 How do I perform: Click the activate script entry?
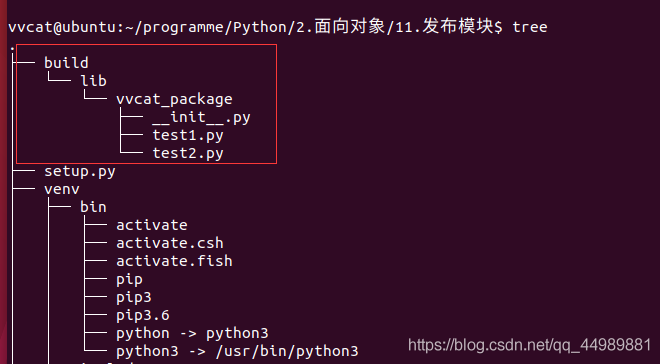point(152,225)
